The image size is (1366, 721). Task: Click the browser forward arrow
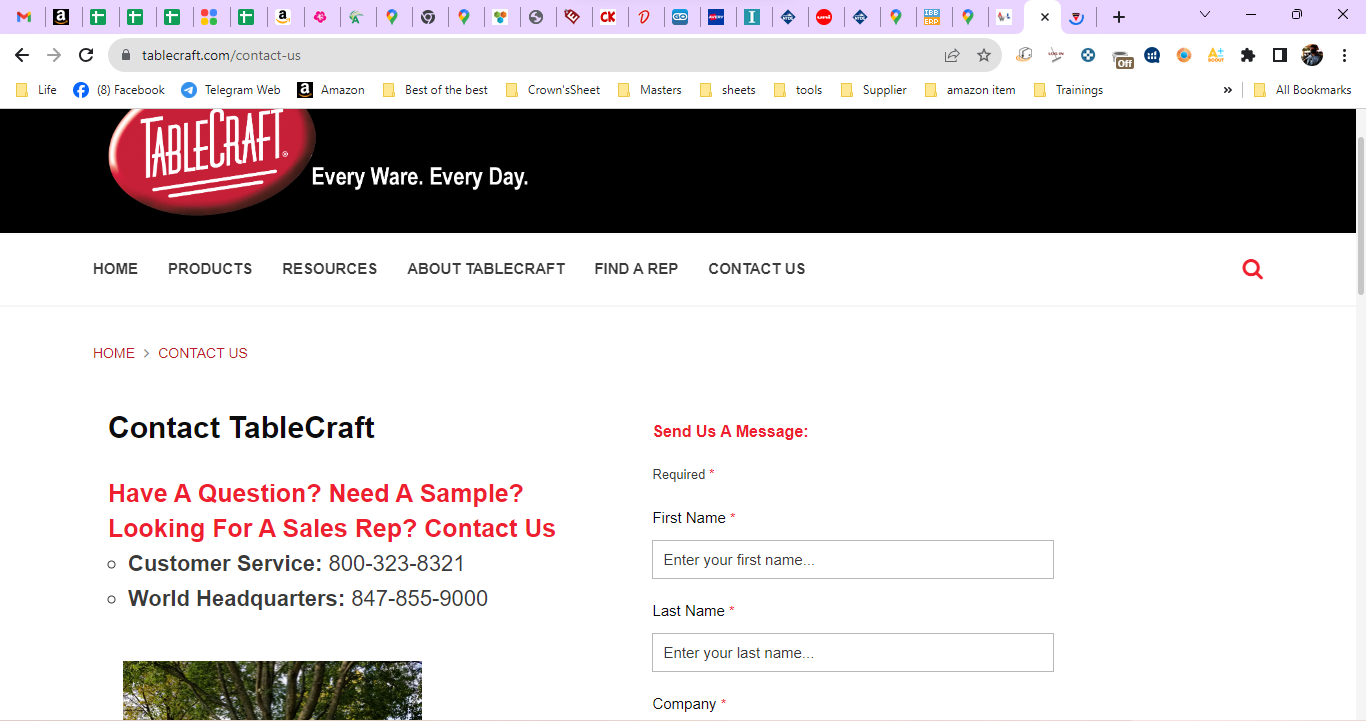coord(54,56)
